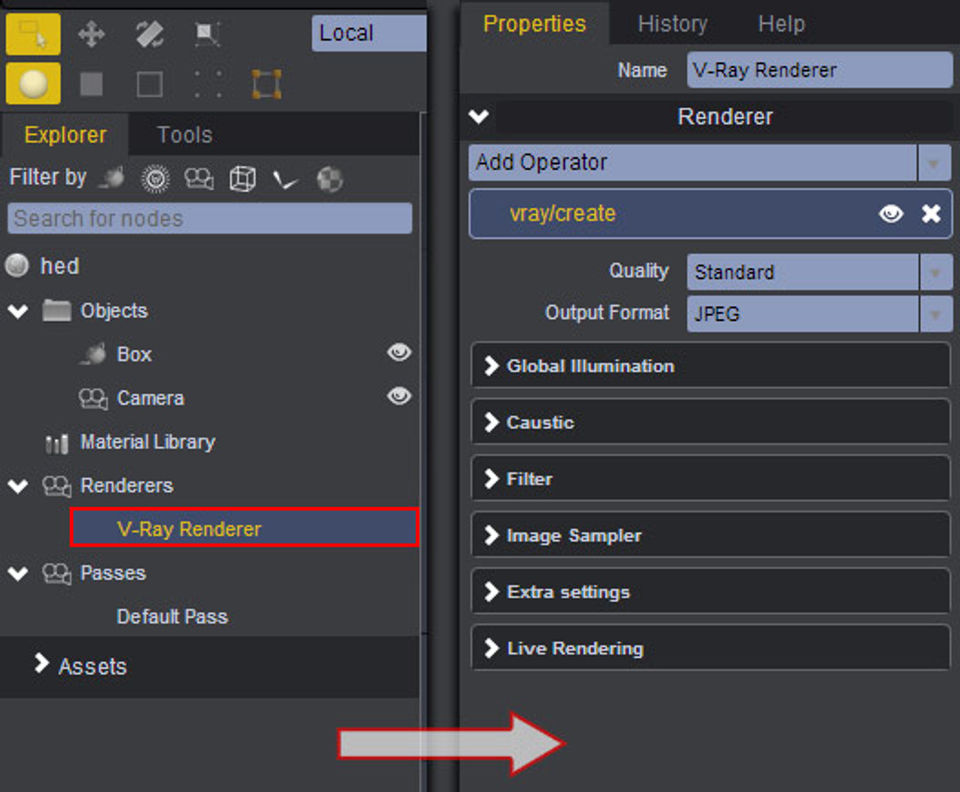Select the hed scene root
This screenshot has width=960, height=792.
59,266
